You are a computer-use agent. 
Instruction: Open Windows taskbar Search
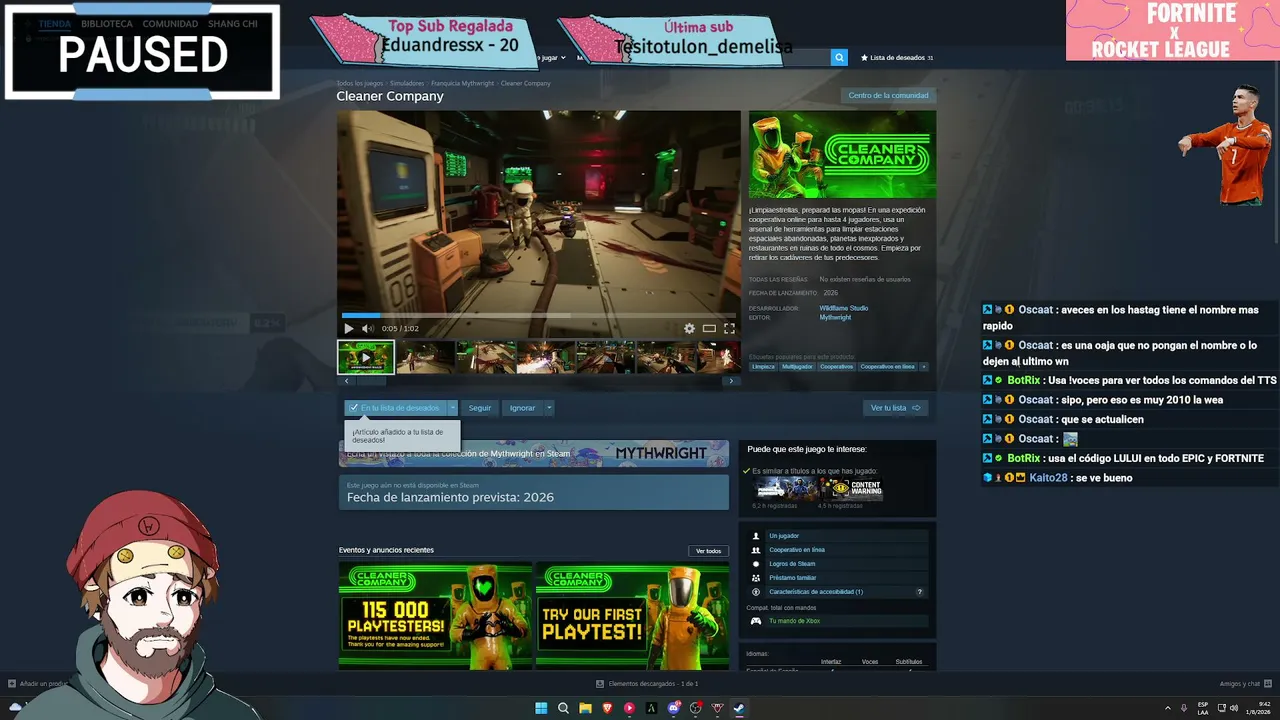coord(563,708)
